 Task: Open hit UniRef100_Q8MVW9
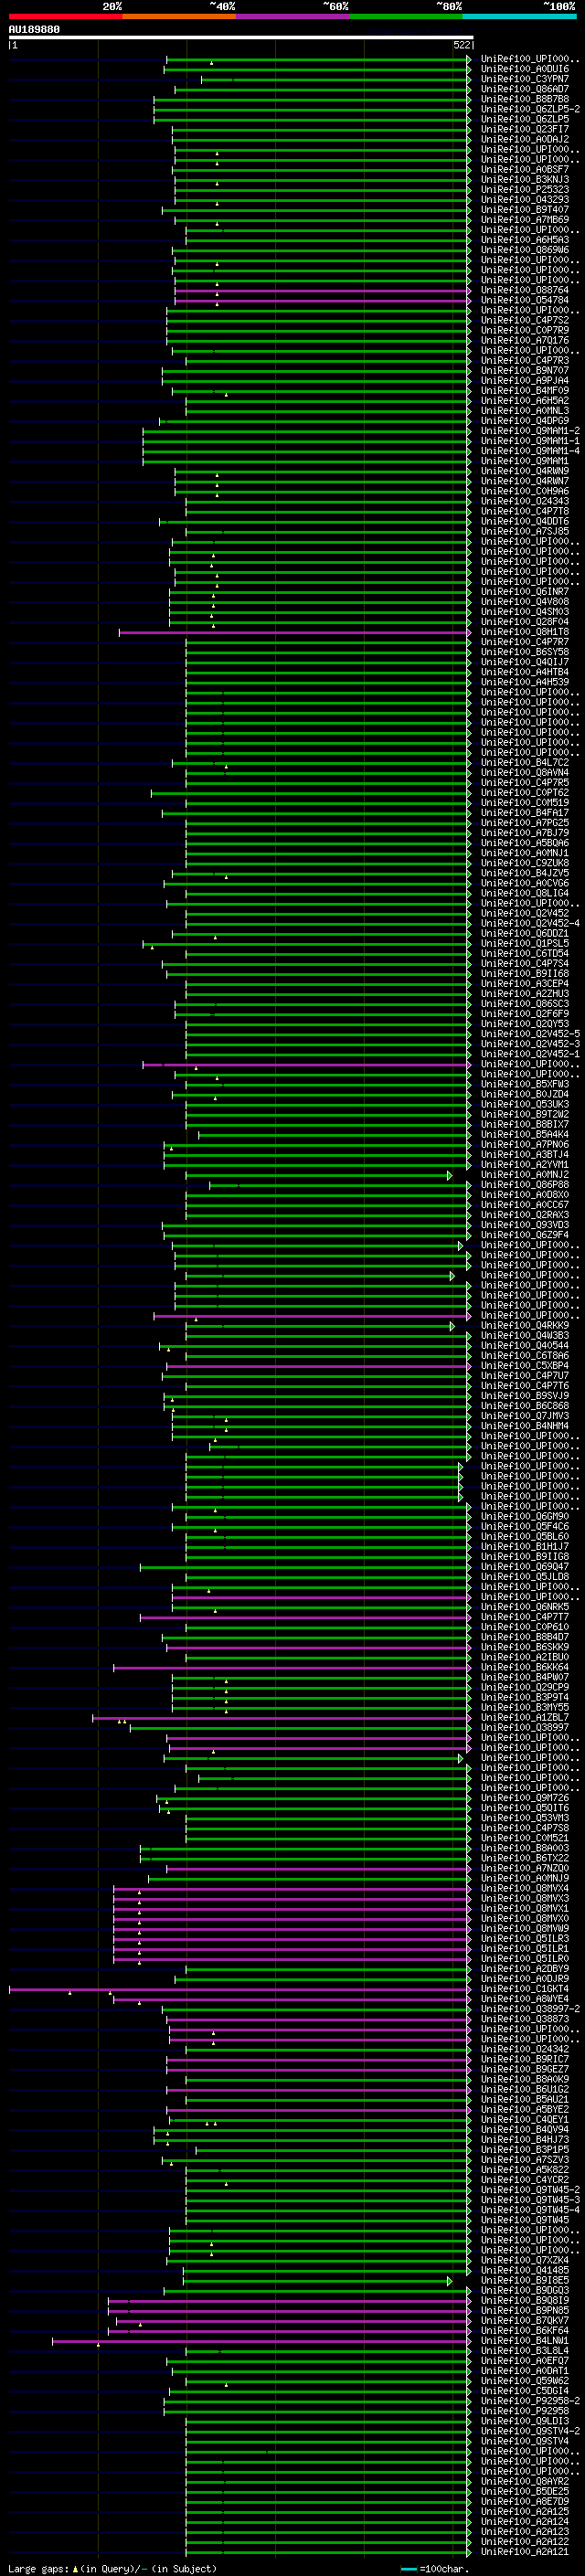525,1928
